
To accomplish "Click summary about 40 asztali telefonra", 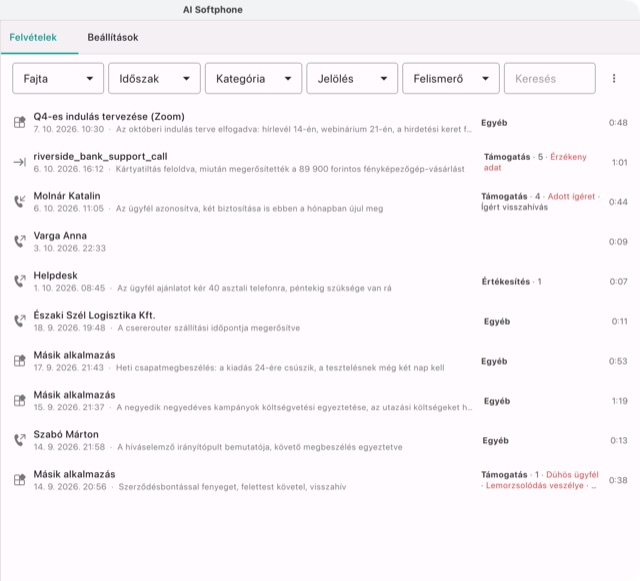I will [254, 288].
